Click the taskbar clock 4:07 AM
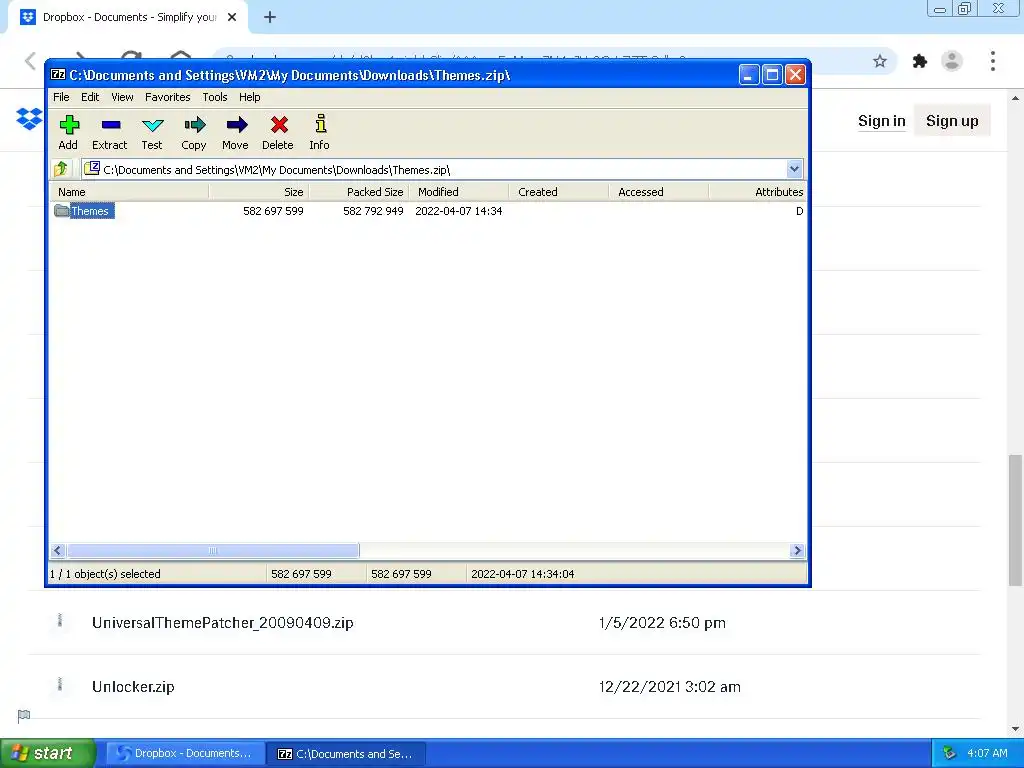The height and width of the screenshot is (768, 1024). (x=987, y=753)
